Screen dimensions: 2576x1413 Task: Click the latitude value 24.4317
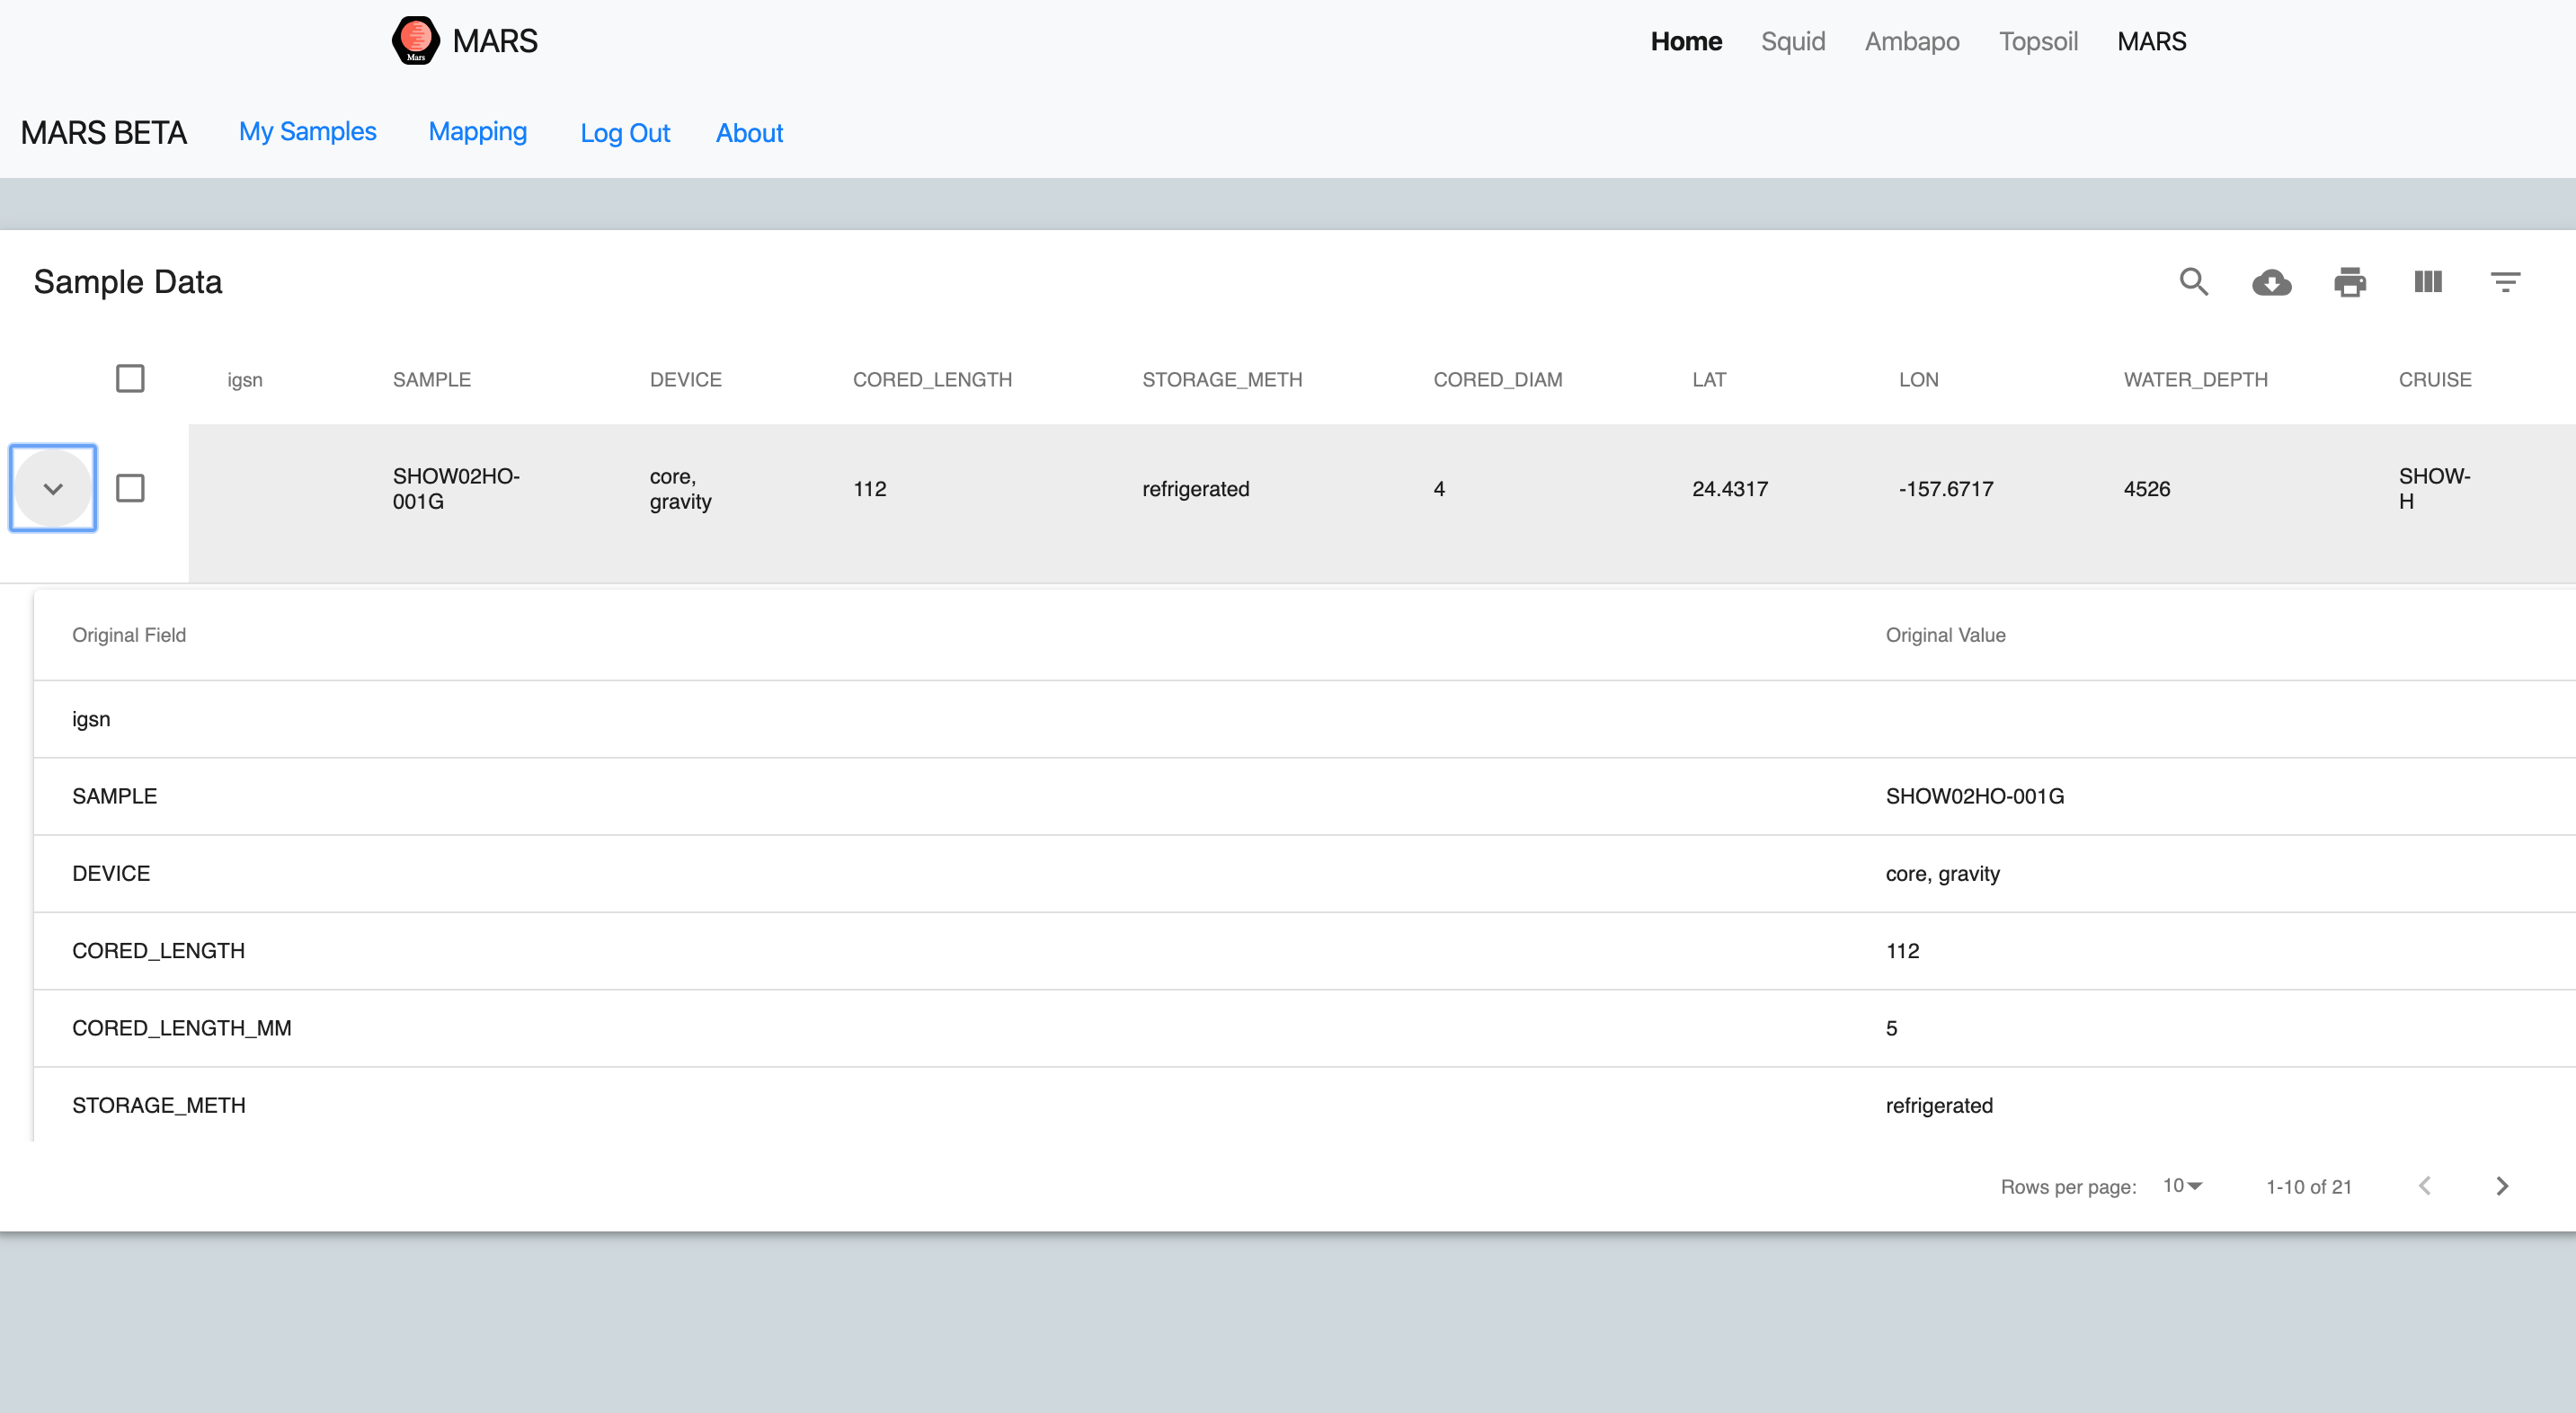tap(1729, 489)
